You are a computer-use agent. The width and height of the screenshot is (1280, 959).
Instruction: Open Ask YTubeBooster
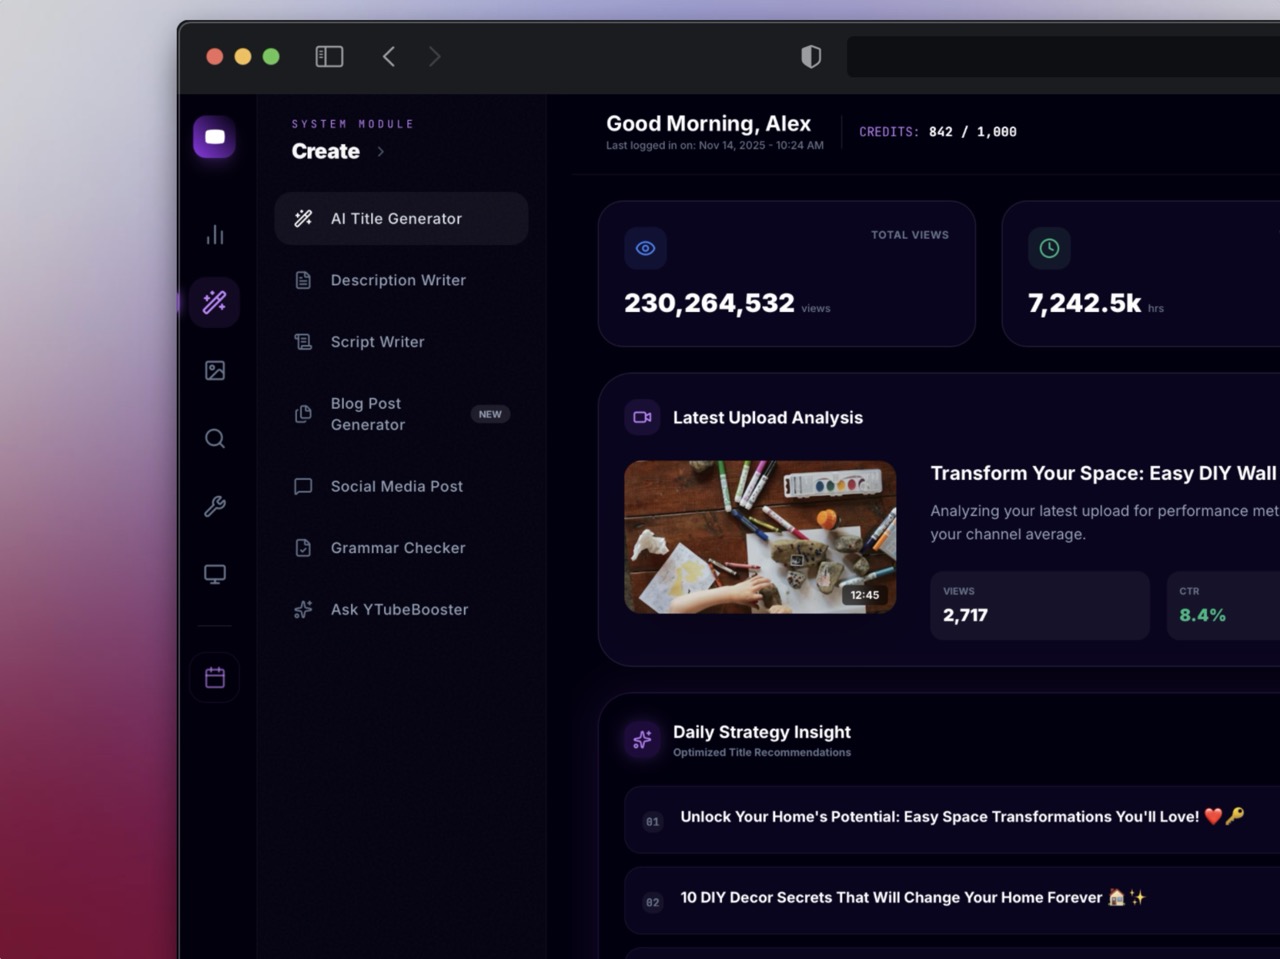(401, 610)
